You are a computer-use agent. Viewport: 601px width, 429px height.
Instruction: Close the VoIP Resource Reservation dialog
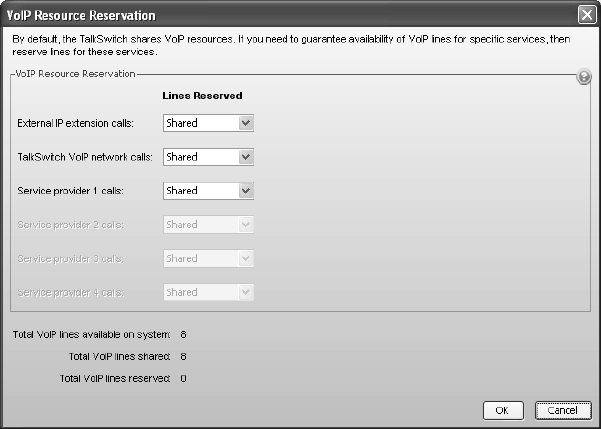tap(587, 15)
